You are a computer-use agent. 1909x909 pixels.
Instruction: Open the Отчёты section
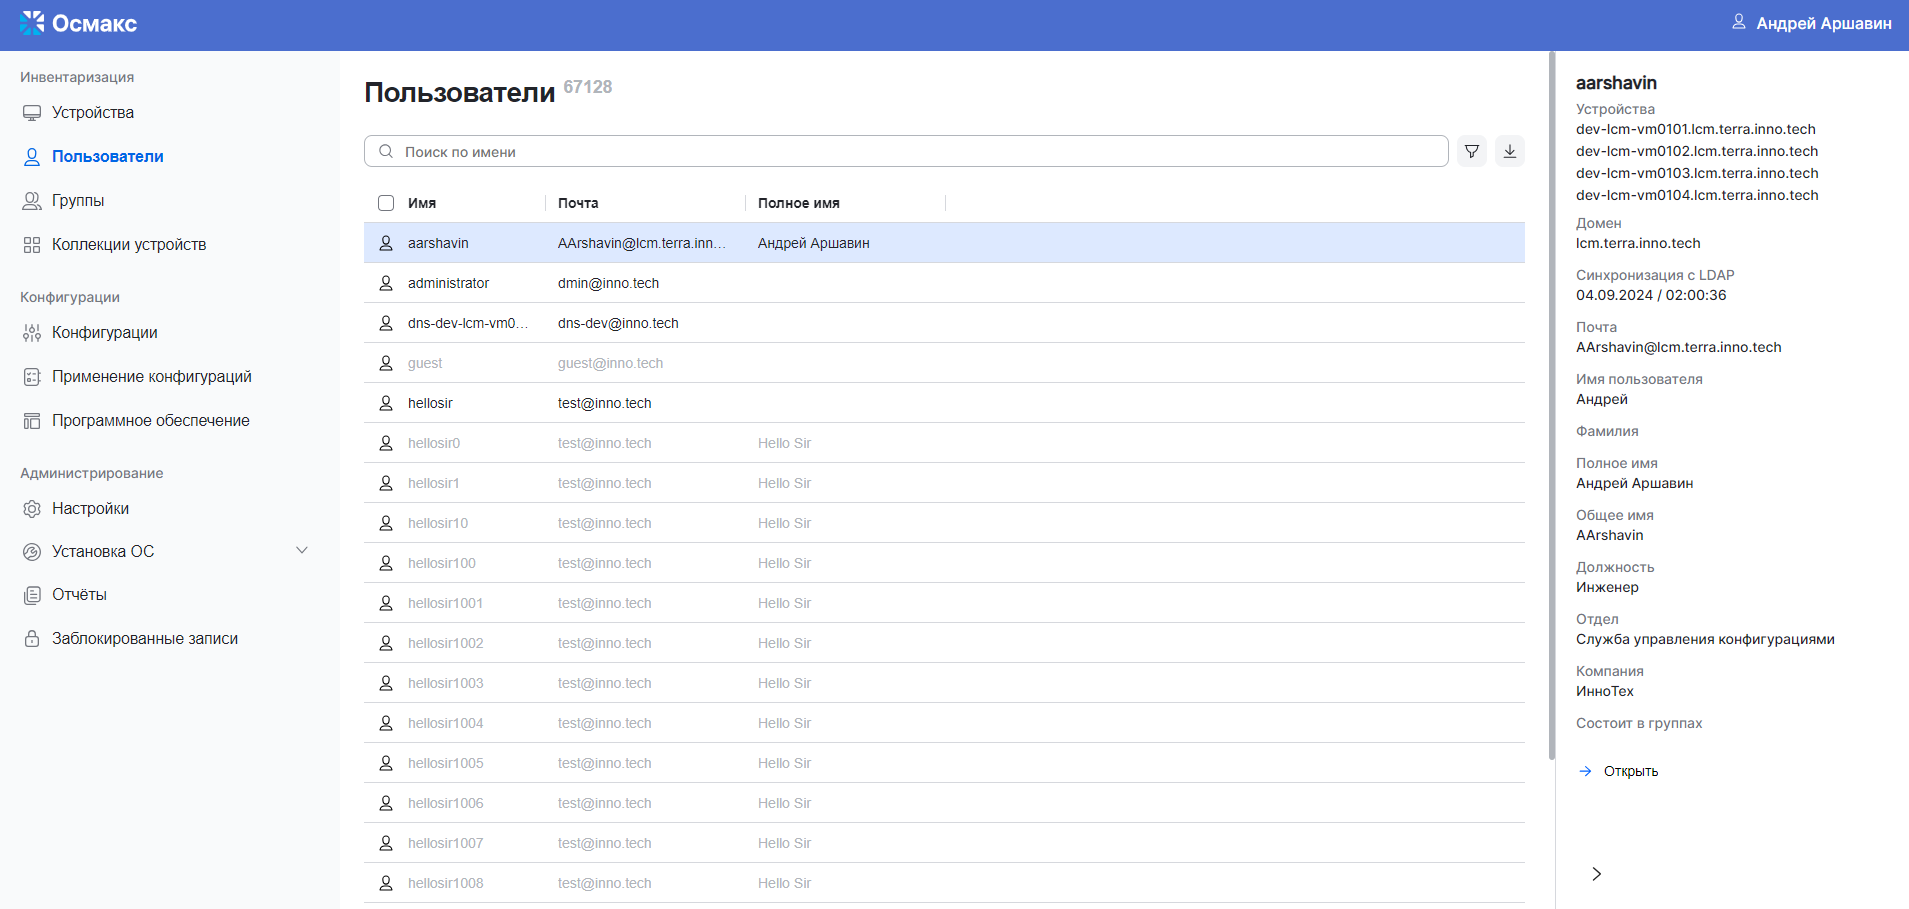(x=79, y=595)
